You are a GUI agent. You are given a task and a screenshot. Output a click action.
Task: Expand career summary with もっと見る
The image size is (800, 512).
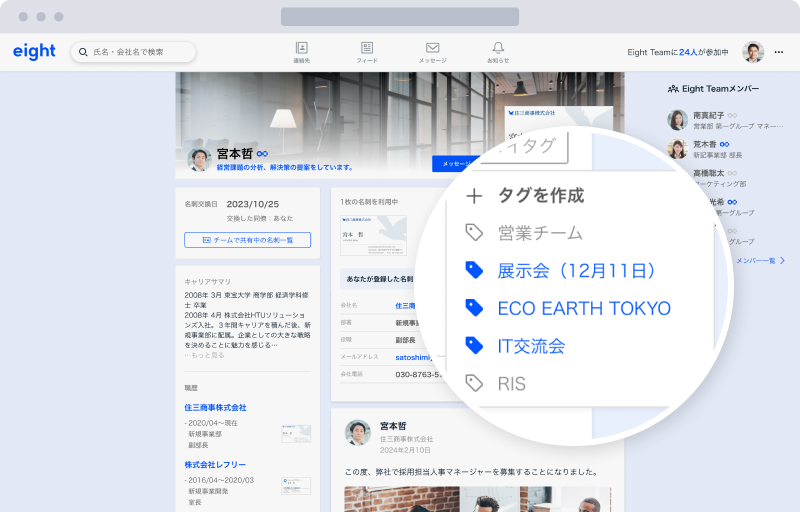pyautogui.click(x=204, y=355)
